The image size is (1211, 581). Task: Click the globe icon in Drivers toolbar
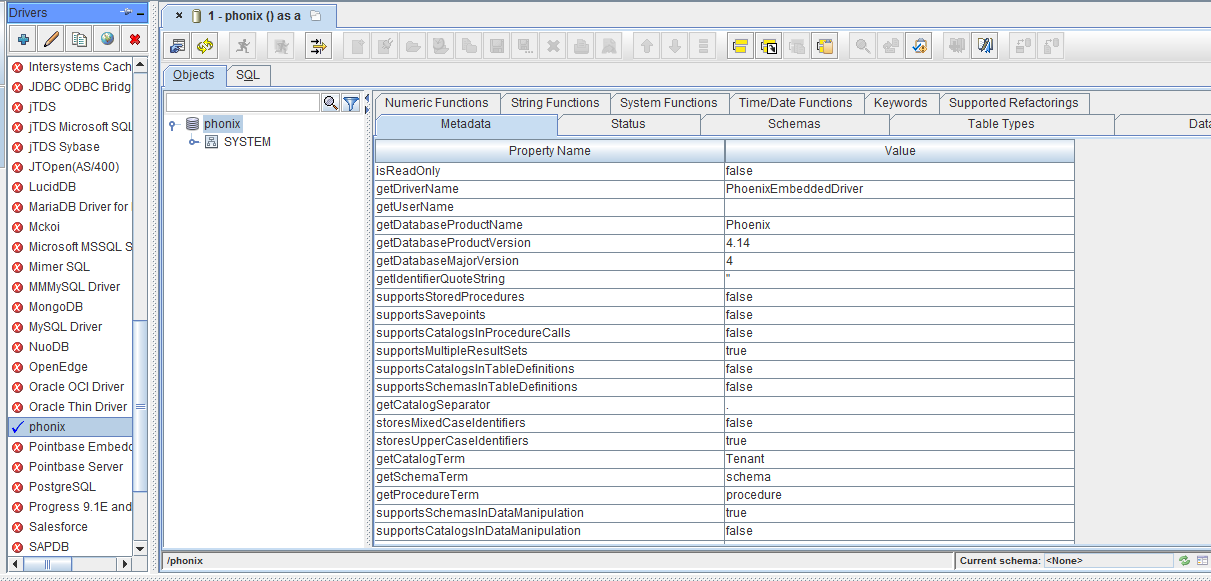click(x=107, y=40)
